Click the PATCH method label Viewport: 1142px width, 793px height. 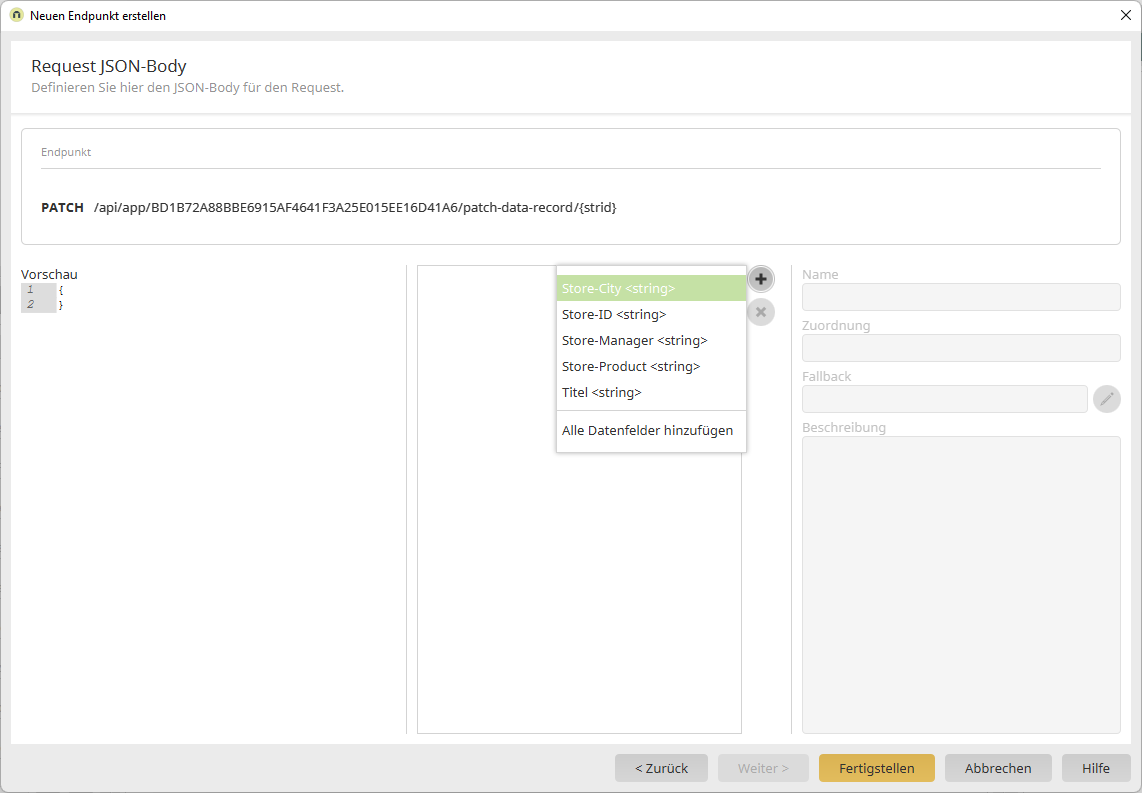click(x=63, y=208)
